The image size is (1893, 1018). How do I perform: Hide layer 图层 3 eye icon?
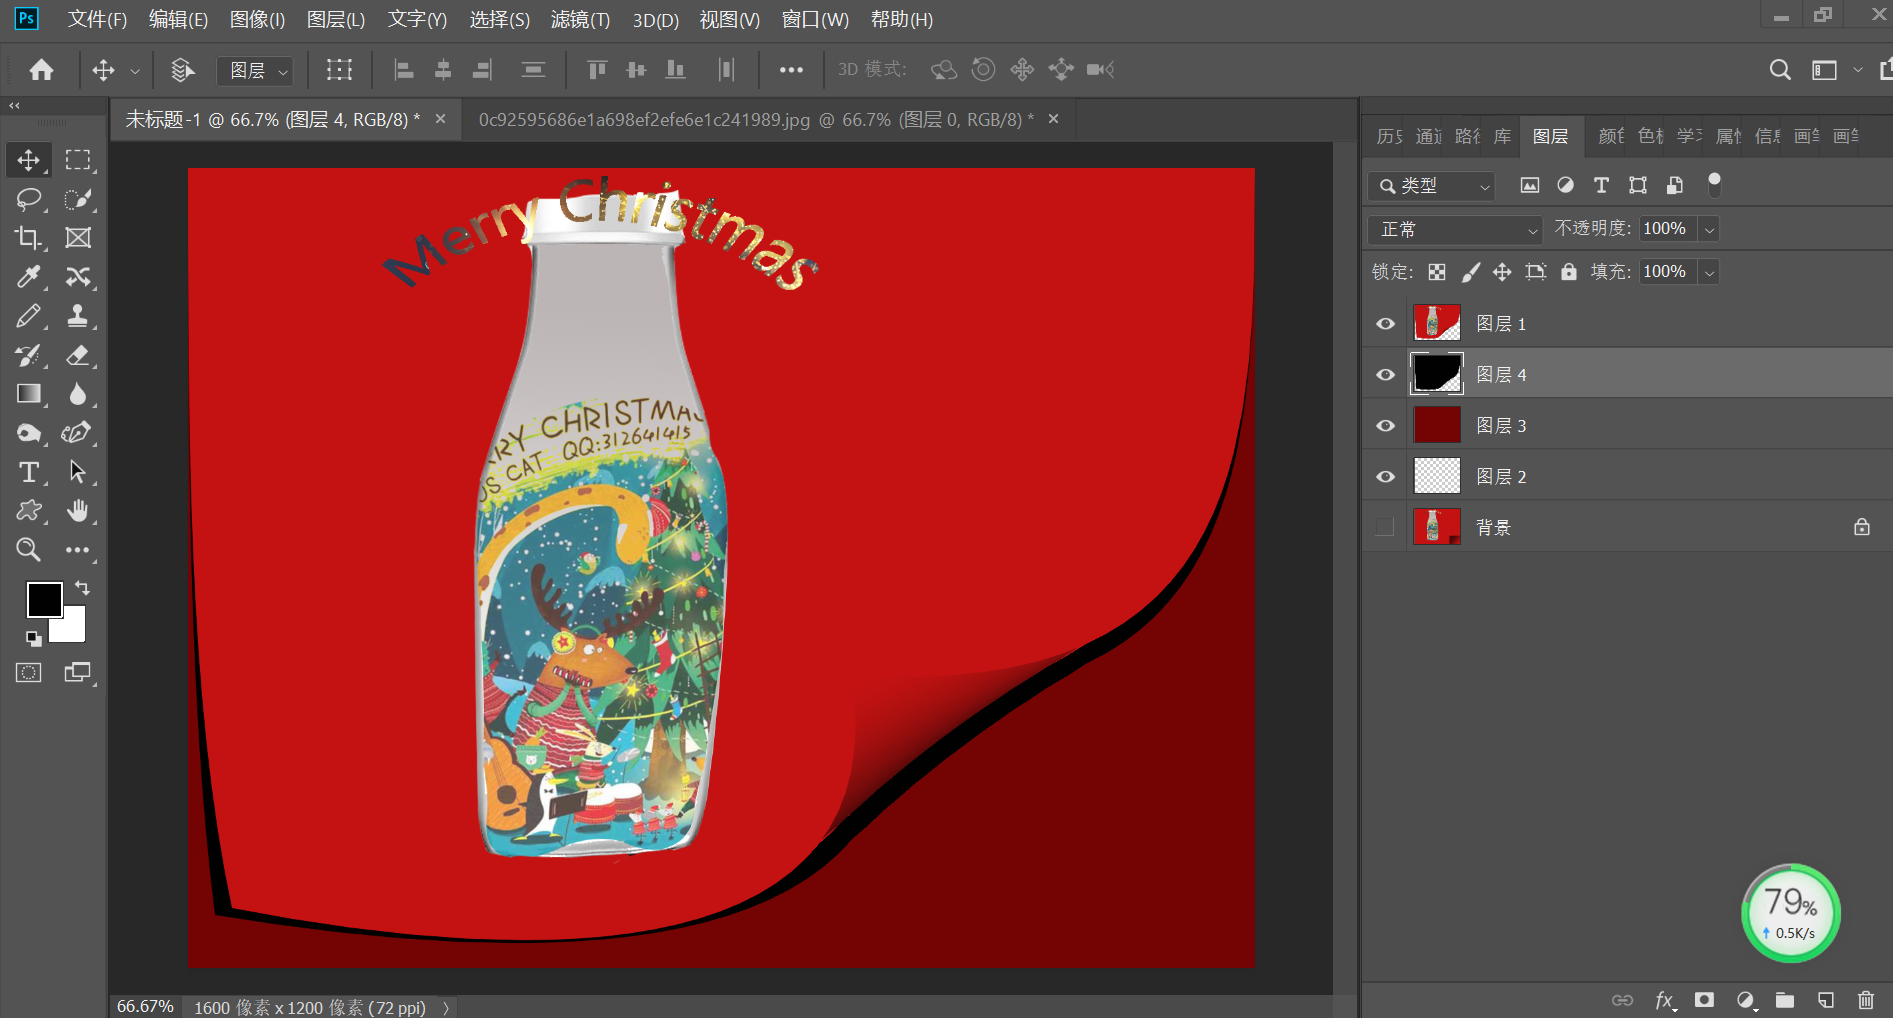click(1385, 426)
